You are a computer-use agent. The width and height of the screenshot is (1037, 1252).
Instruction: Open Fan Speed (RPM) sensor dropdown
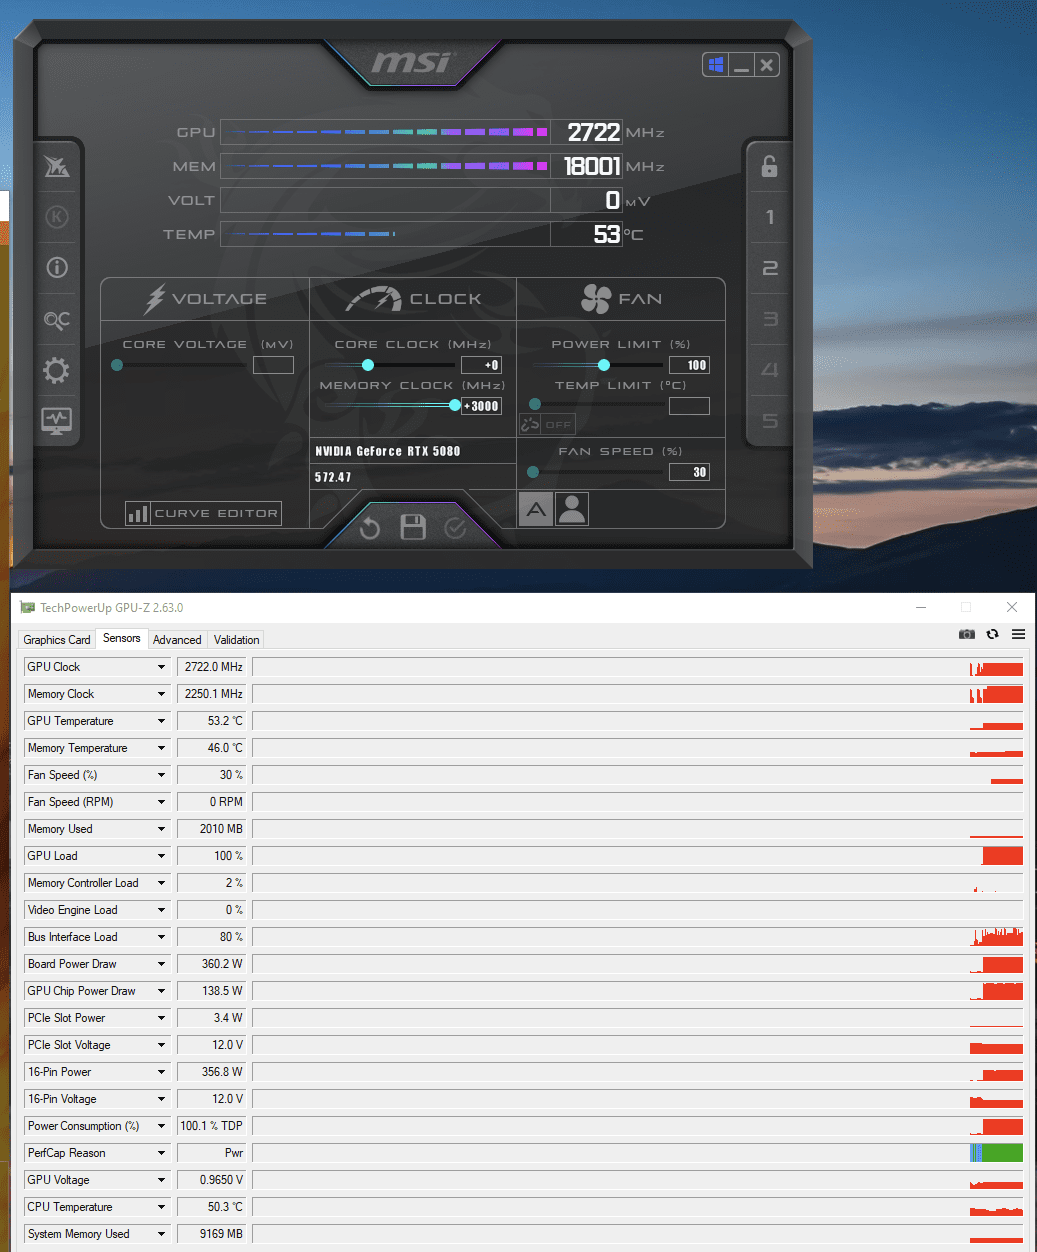[161, 802]
